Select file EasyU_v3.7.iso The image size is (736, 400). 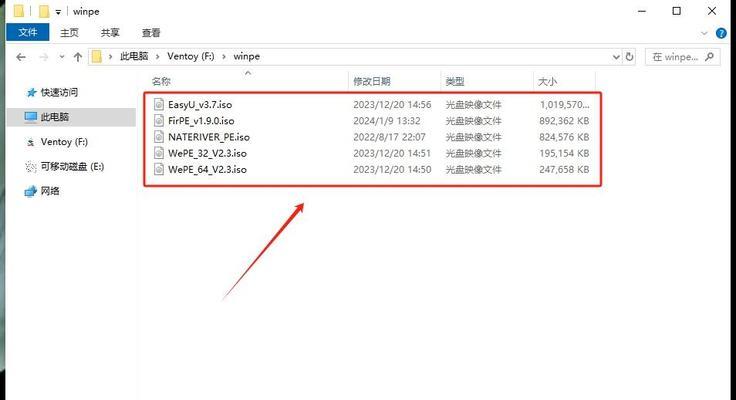pos(200,105)
